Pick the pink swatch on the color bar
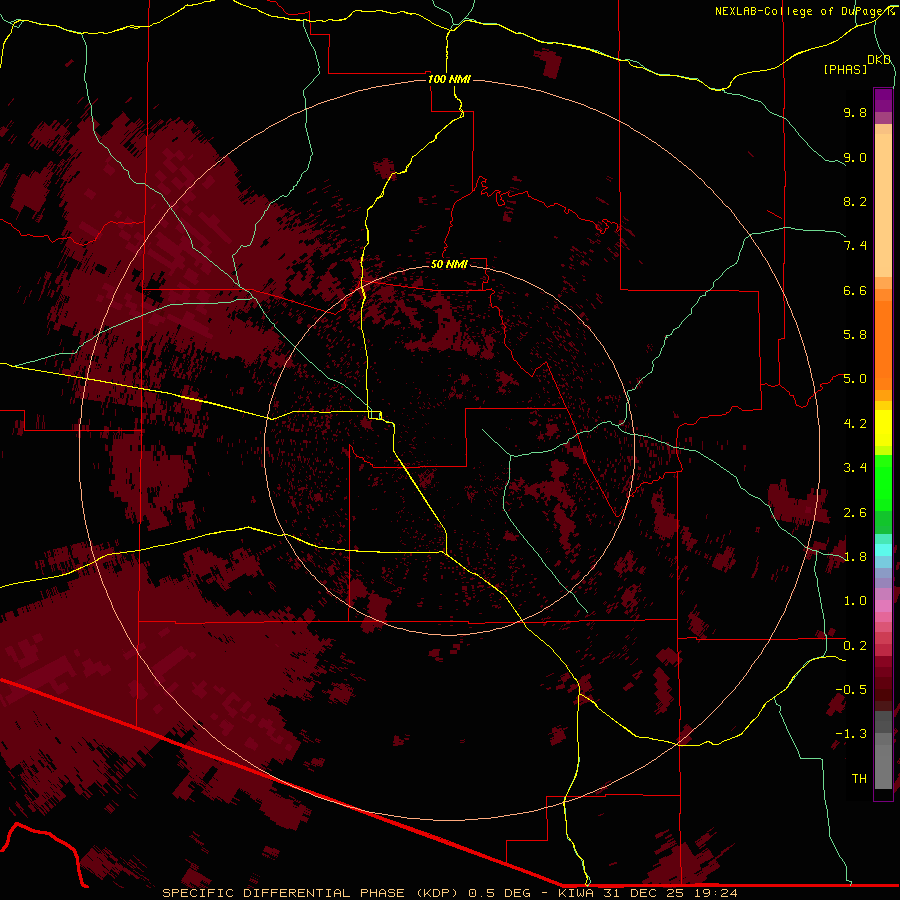This screenshot has height=900, width=900. pos(883,606)
